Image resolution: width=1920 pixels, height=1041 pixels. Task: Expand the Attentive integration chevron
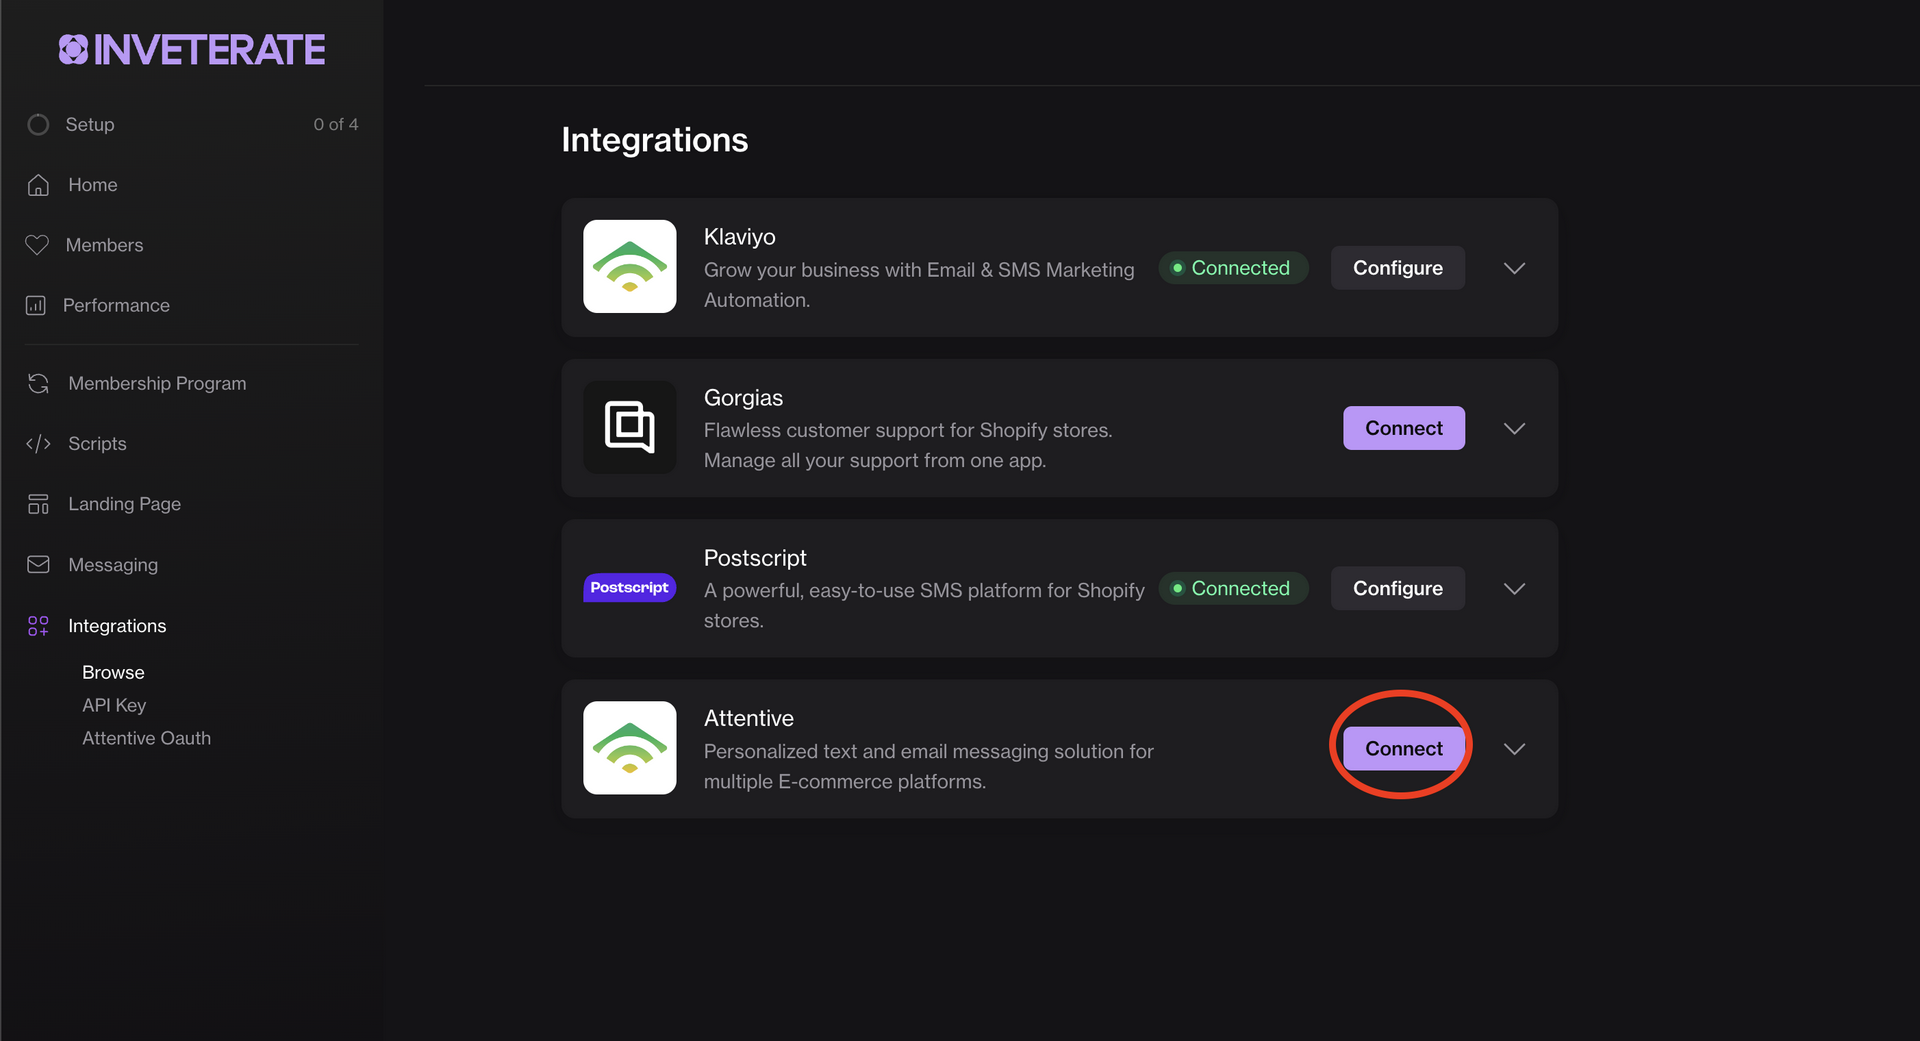[x=1514, y=749]
